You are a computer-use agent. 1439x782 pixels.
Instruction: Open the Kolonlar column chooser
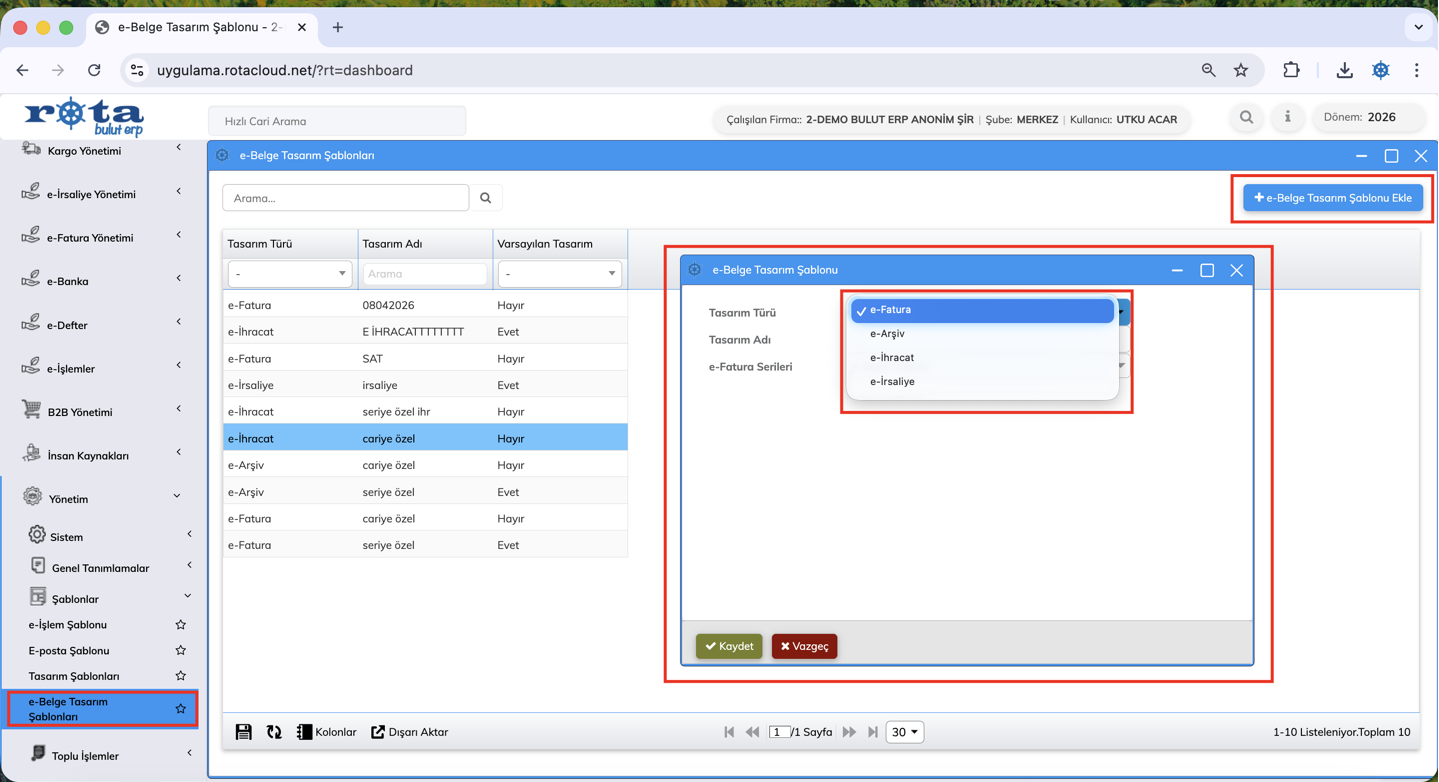click(326, 732)
